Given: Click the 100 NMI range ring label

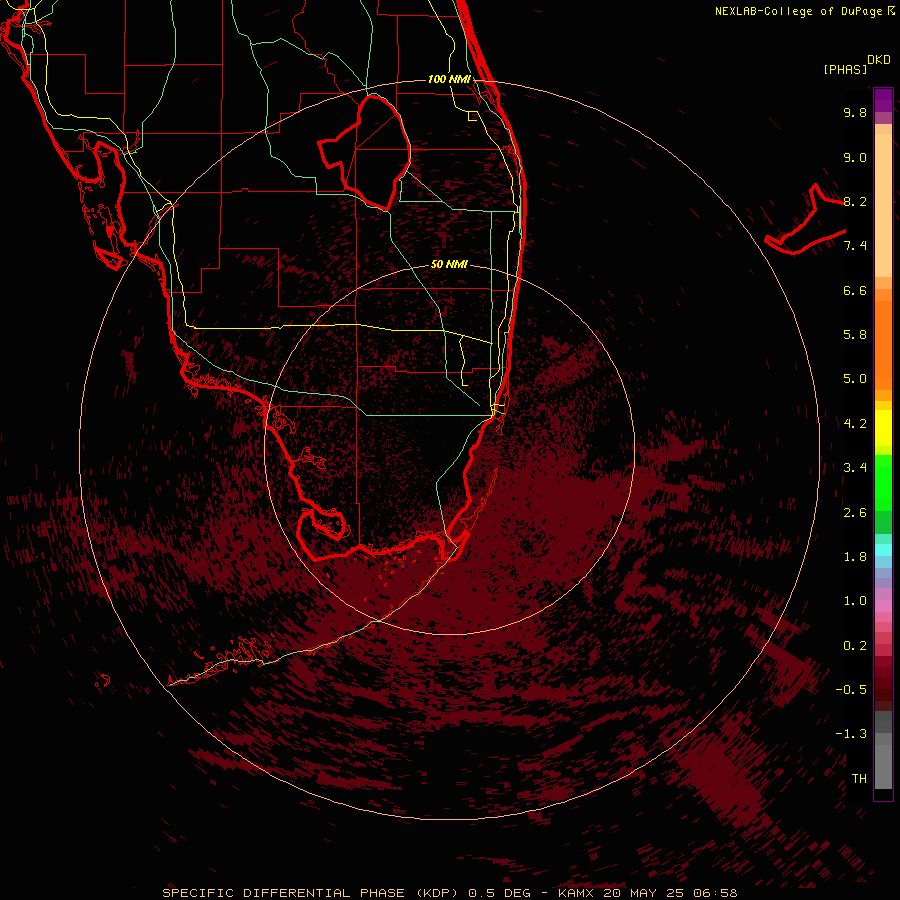Looking at the screenshot, I should point(449,79).
